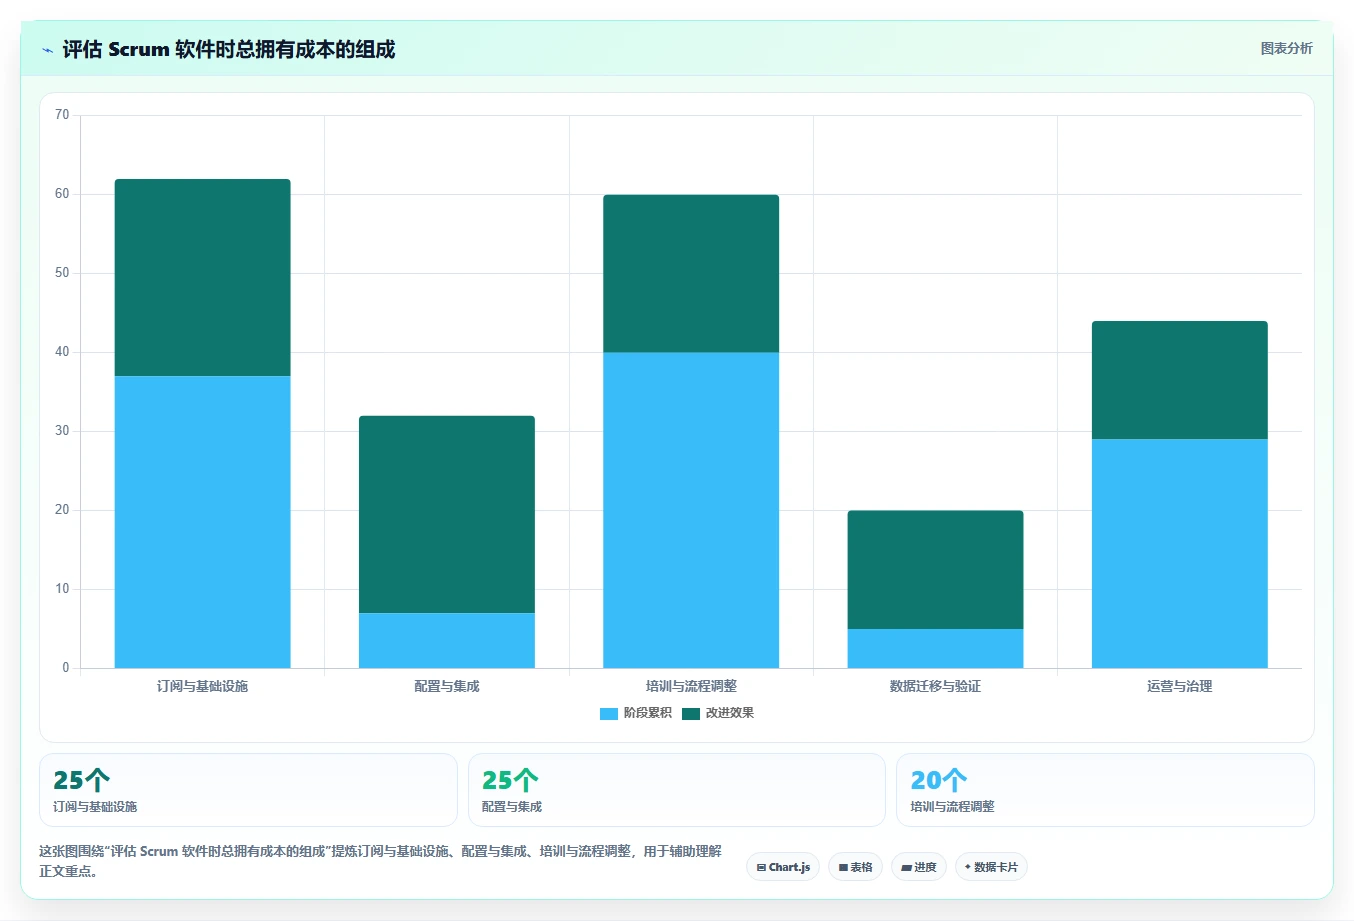Click the icon inside the 表格 chip
The height and width of the screenshot is (921, 1354).
click(843, 867)
